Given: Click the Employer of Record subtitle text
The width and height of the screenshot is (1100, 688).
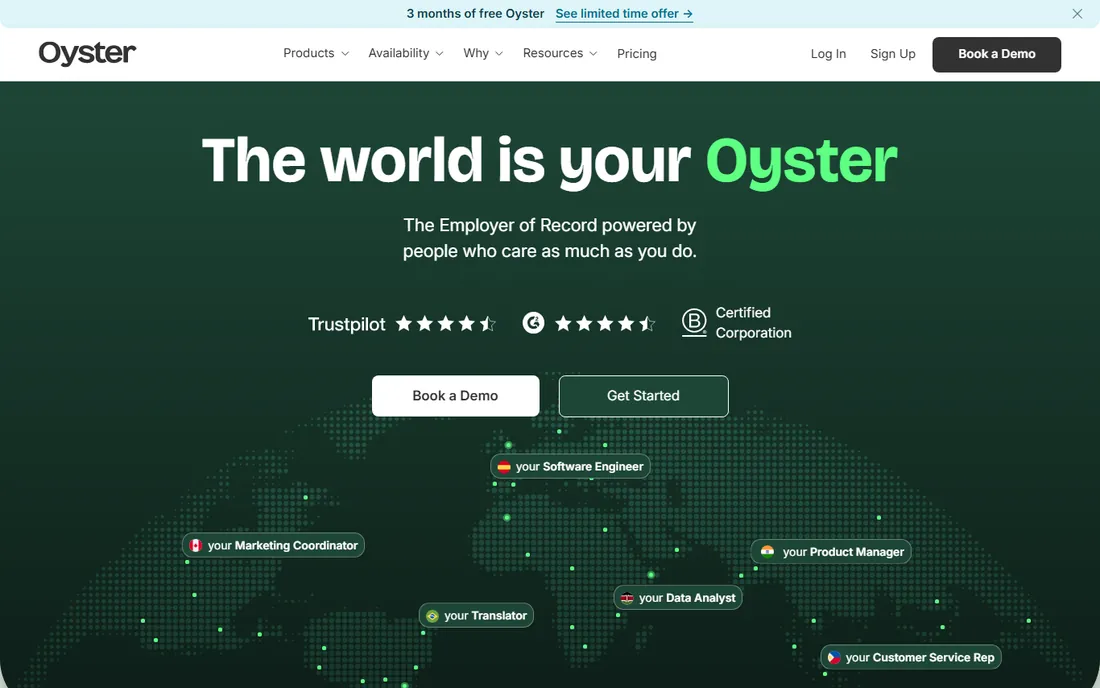Looking at the screenshot, I should point(549,238).
